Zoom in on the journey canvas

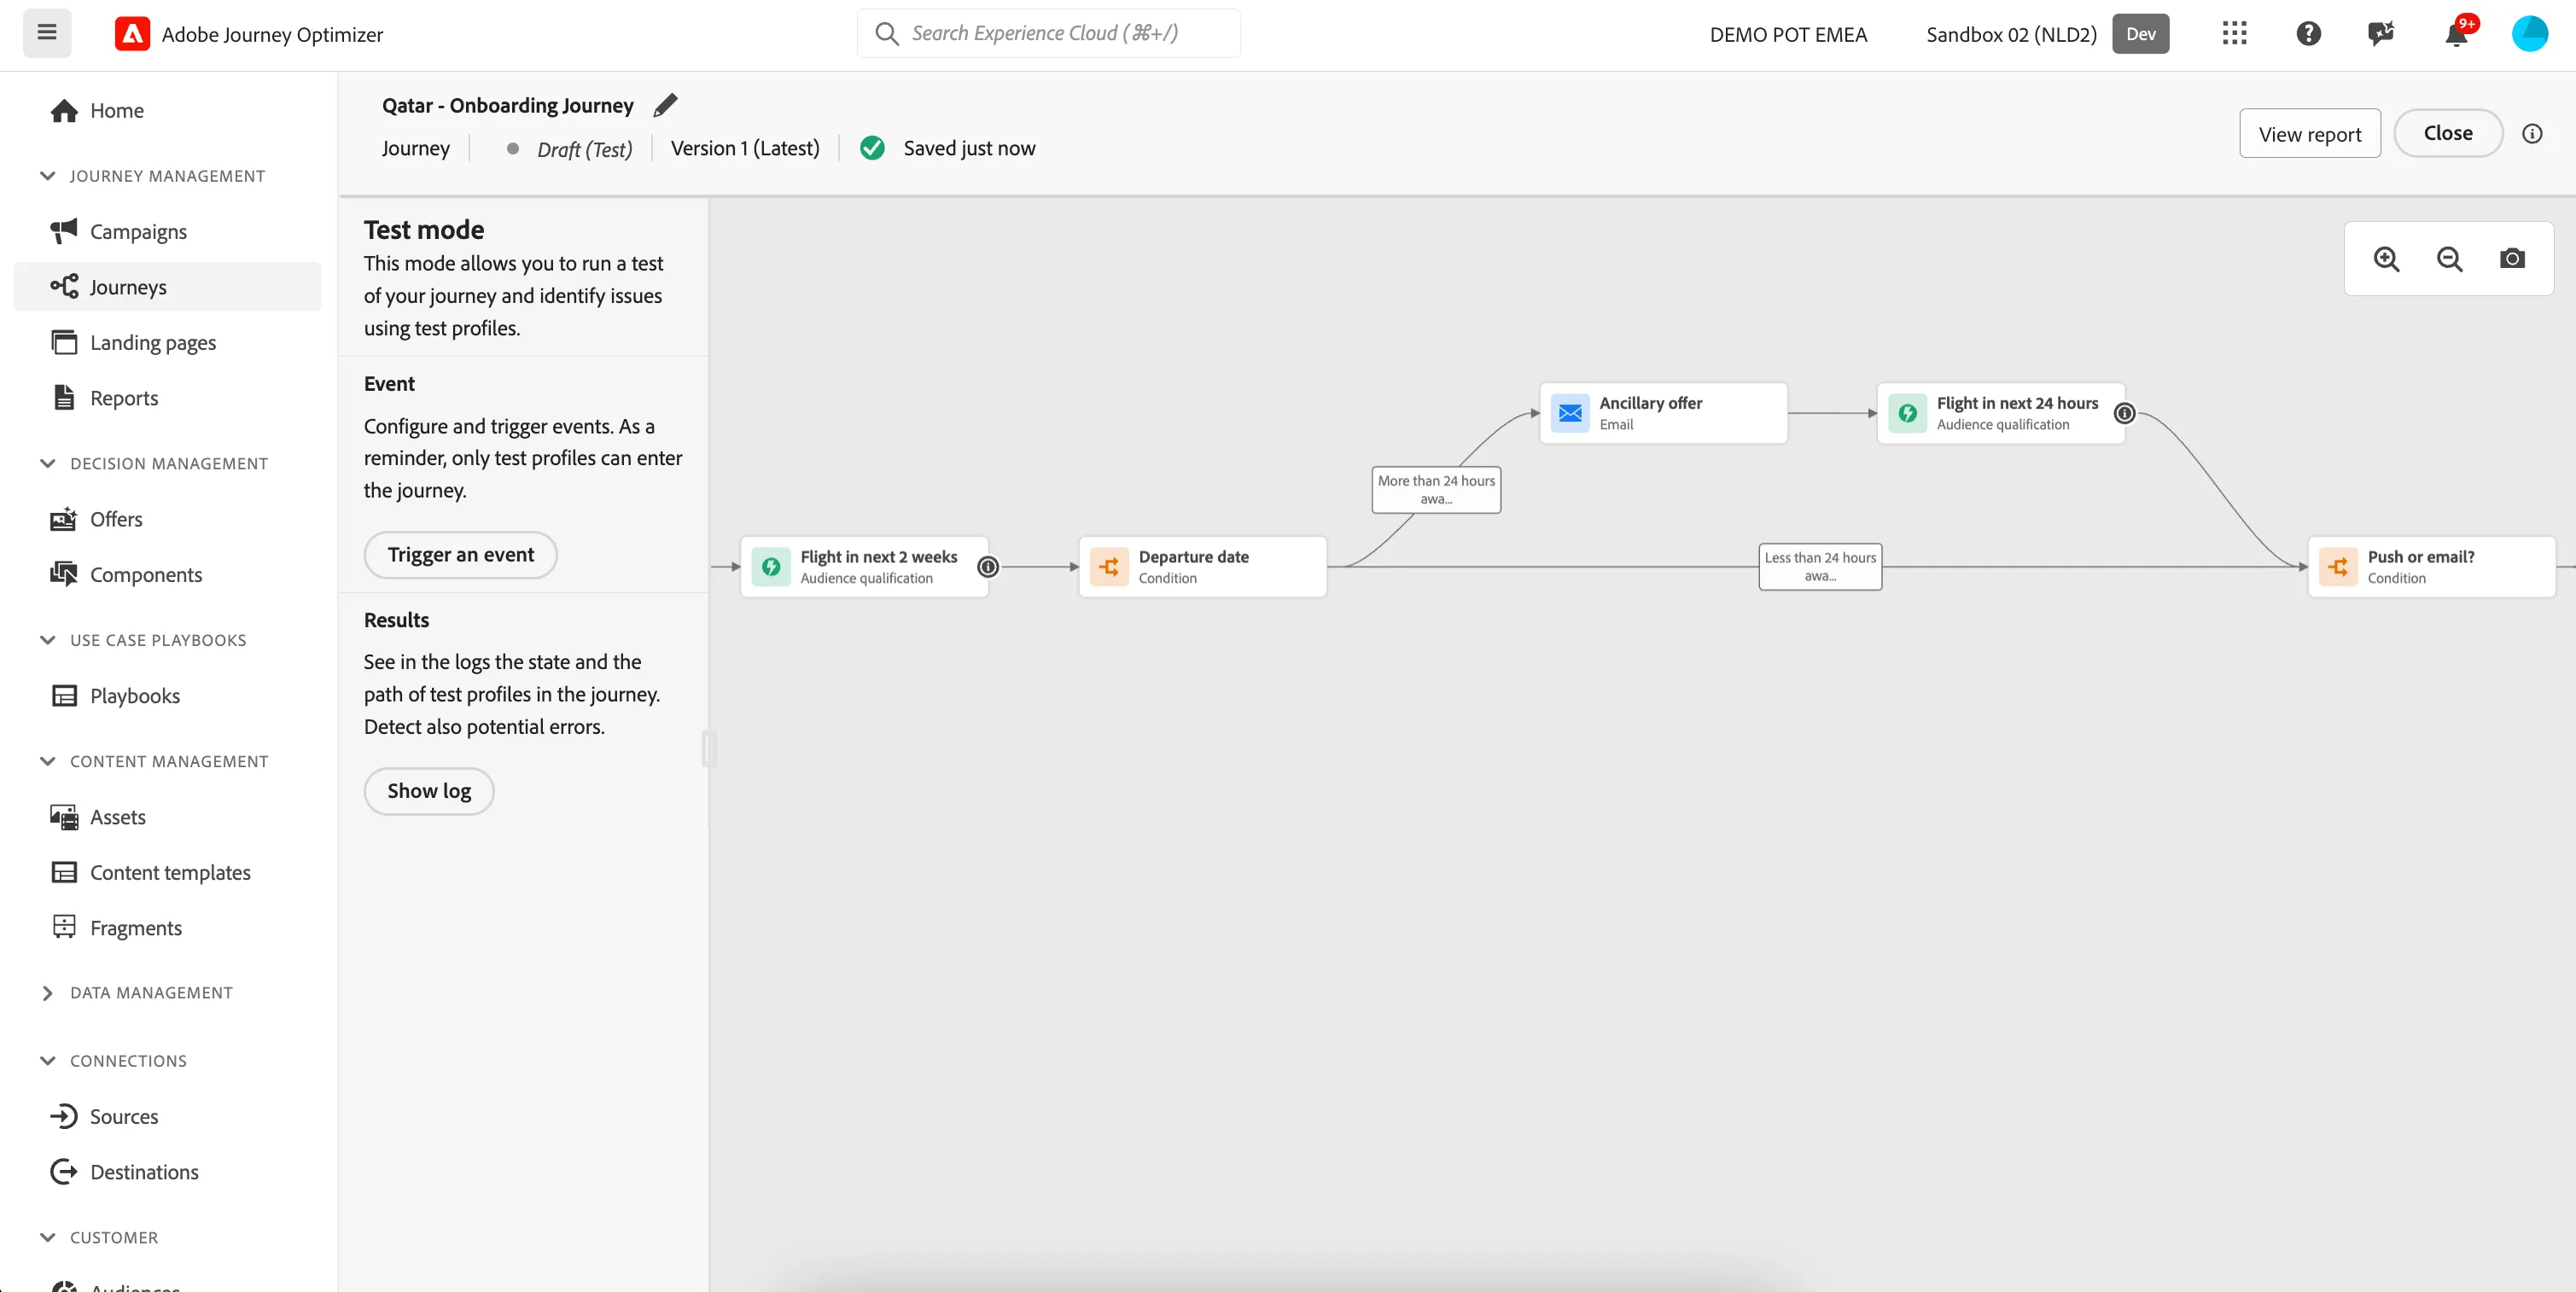click(x=2386, y=259)
